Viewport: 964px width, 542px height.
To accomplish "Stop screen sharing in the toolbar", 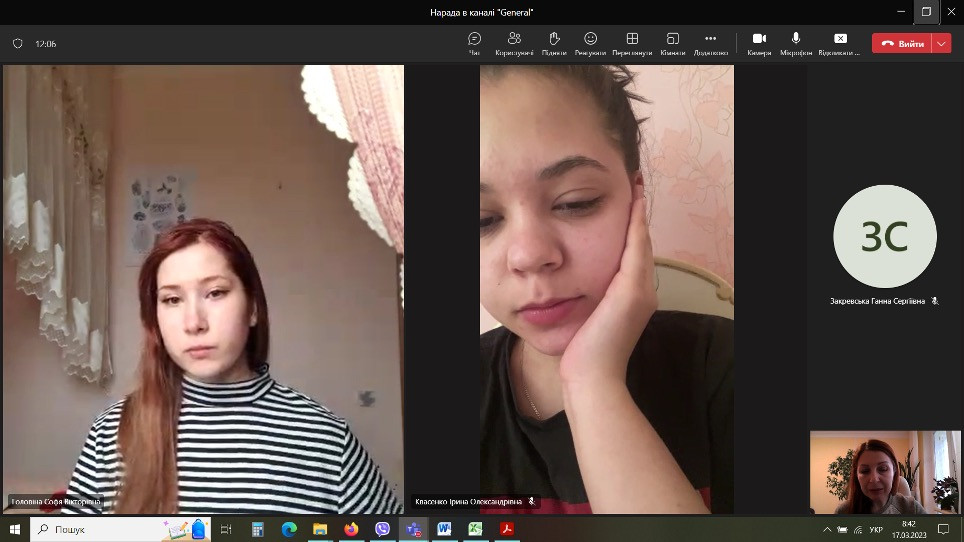I will (x=839, y=43).
